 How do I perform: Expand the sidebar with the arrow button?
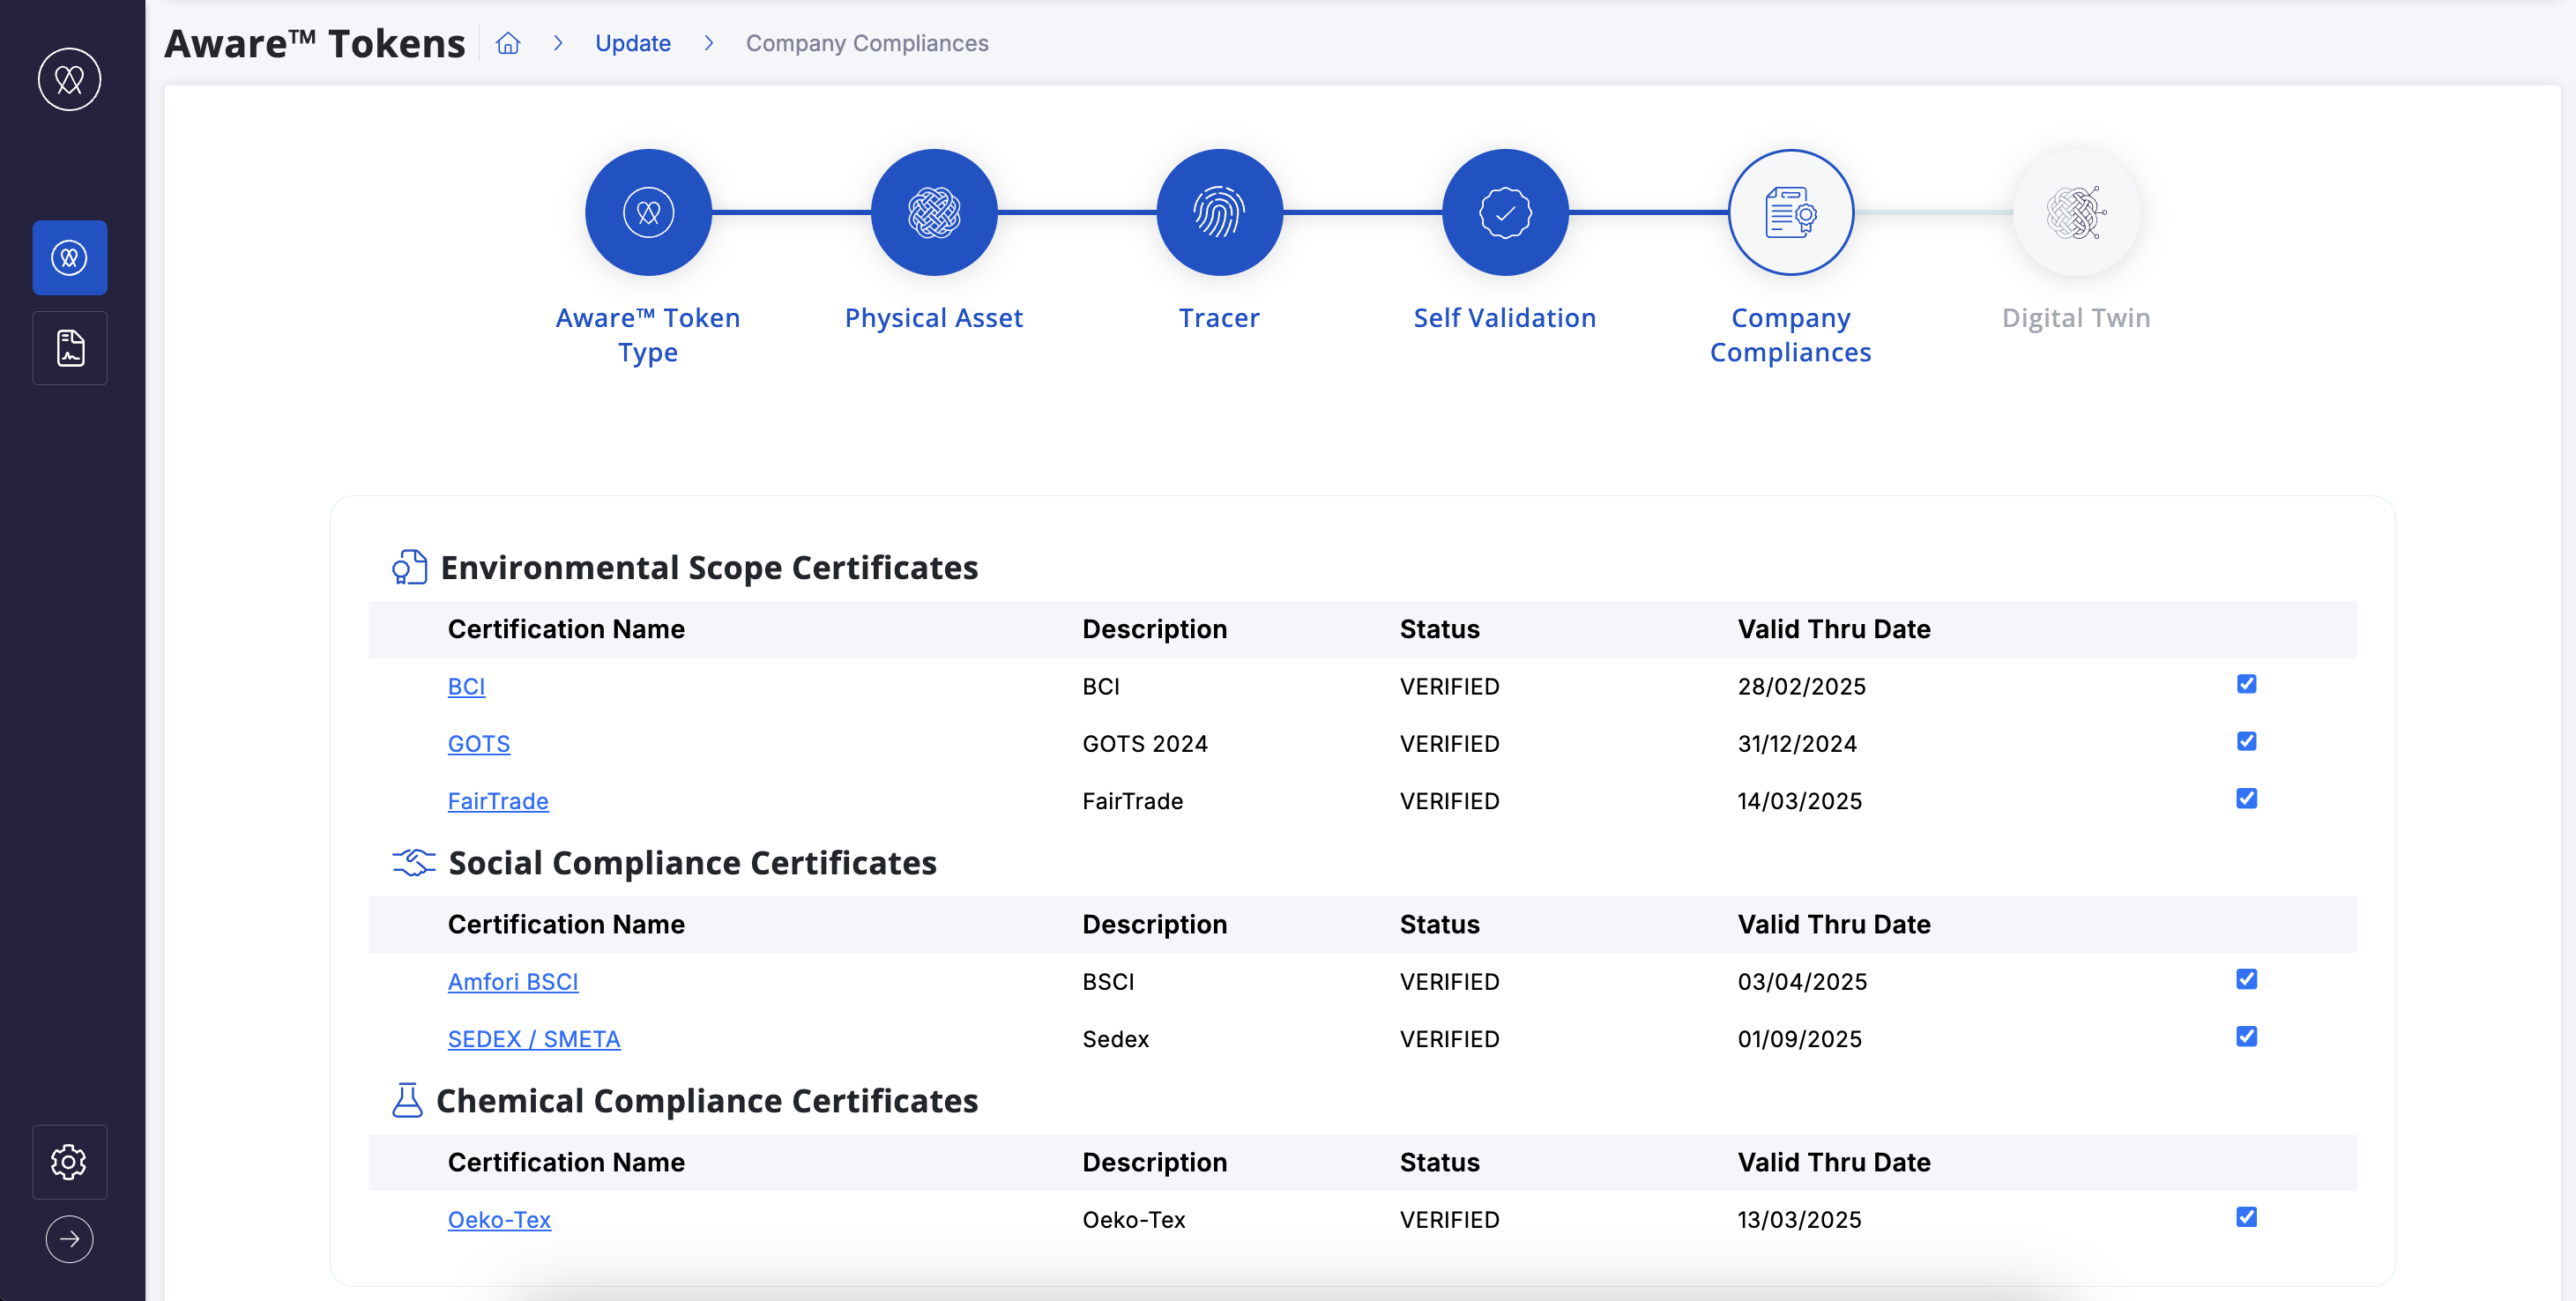(x=69, y=1239)
